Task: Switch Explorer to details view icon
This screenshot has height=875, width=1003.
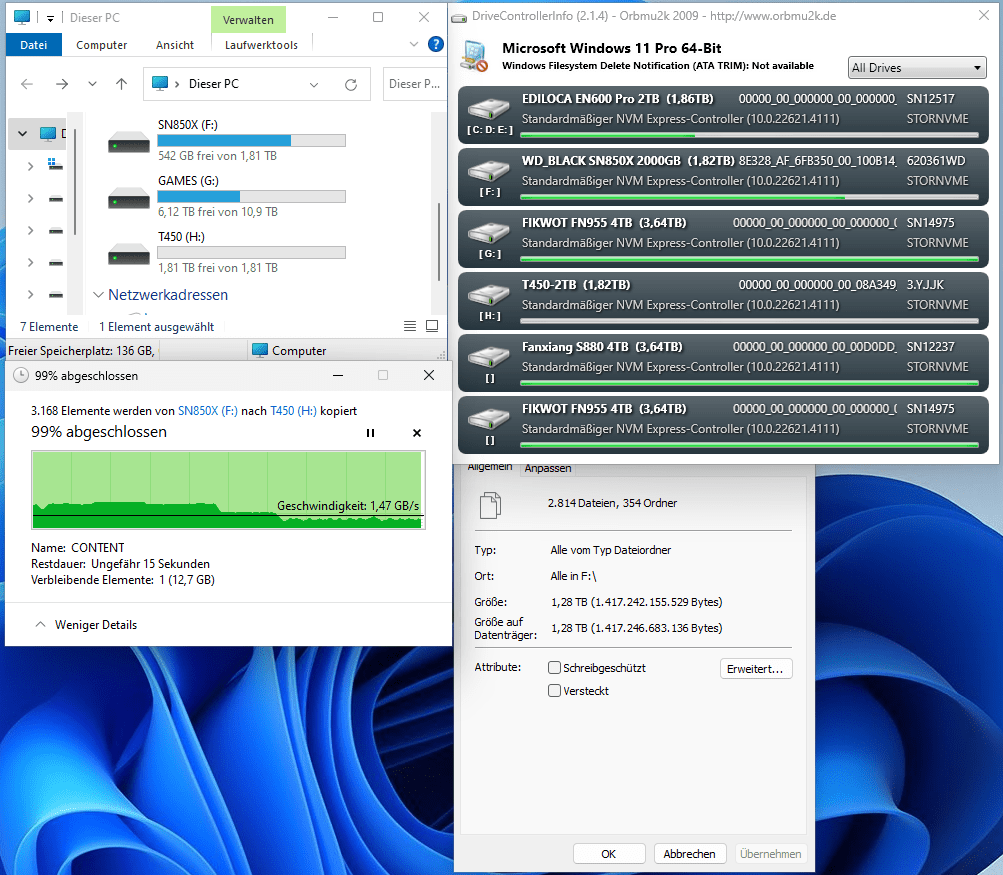Action: coord(410,326)
